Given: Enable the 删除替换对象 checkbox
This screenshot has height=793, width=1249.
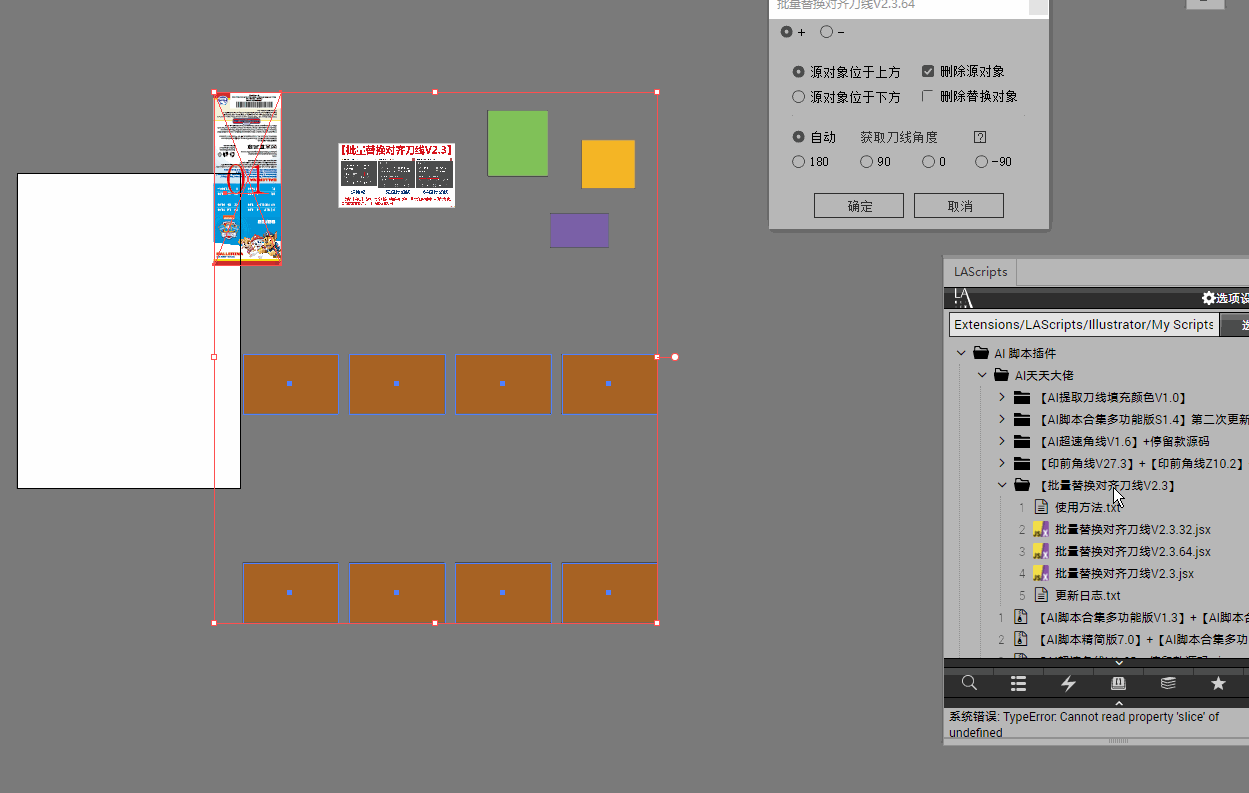Looking at the screenshot, I should [928, 97].
